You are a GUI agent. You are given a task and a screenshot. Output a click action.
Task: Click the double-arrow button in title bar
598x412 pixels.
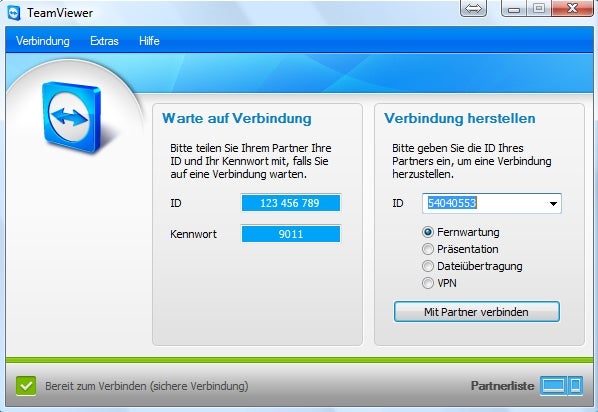click(x=473, y=8)
